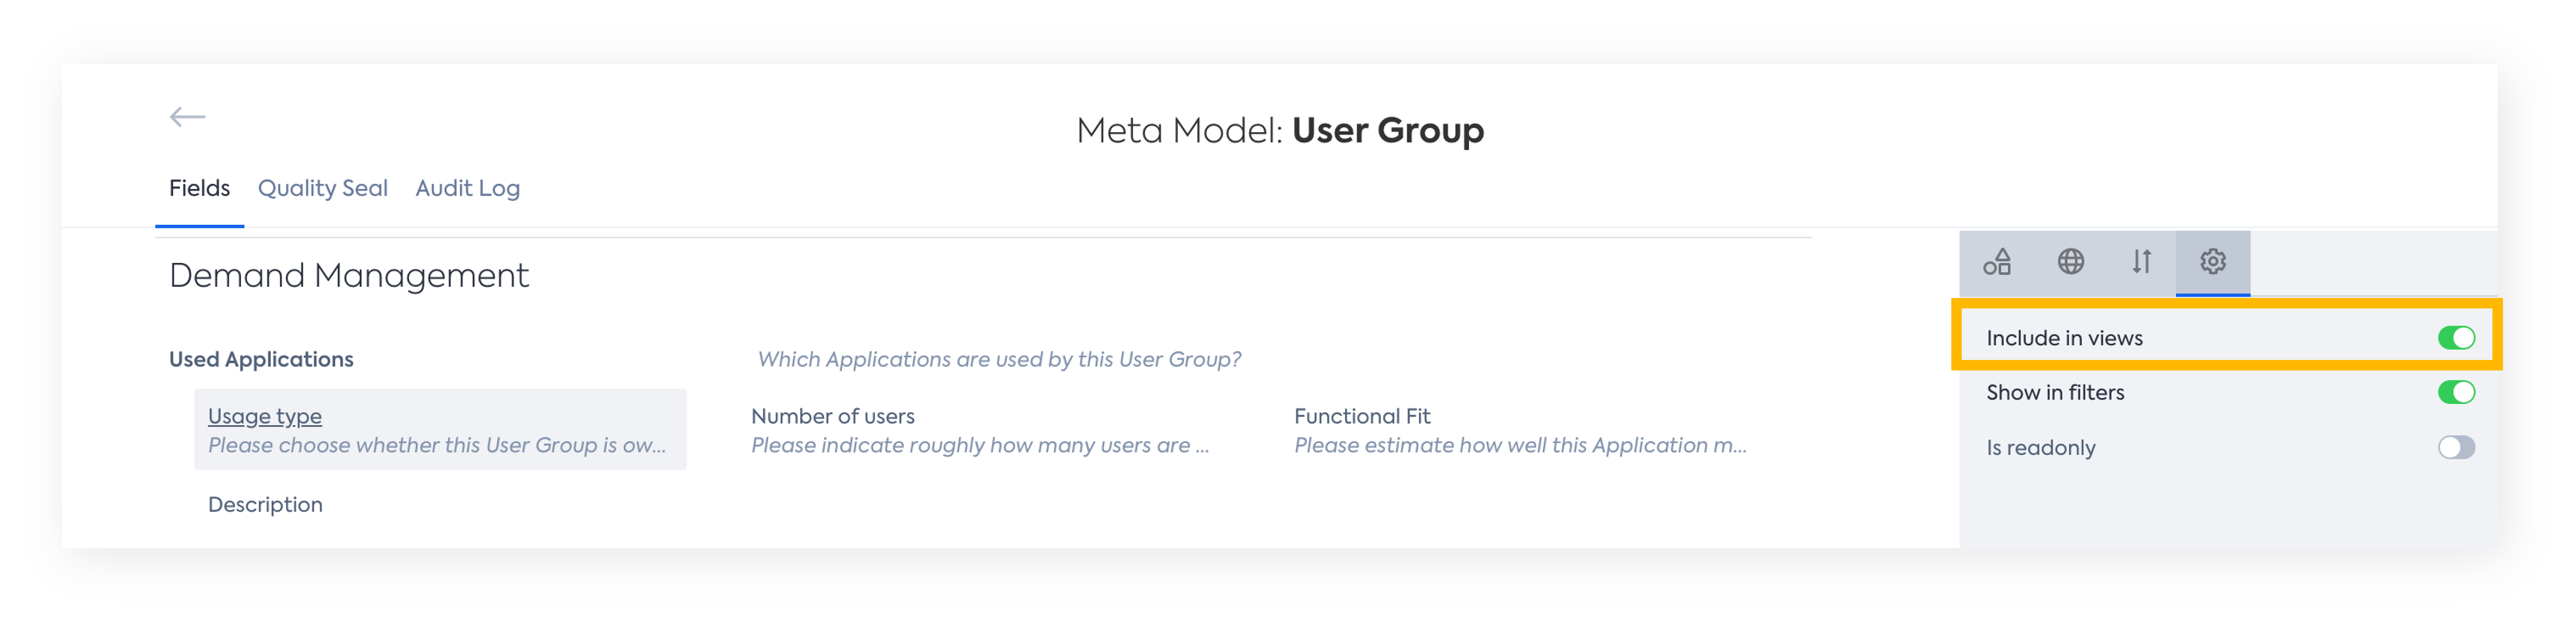The height and width of the screenshot is (626, 2576).
Task: Enable the Is readonly switch
Action: [x=2456, y=447]
